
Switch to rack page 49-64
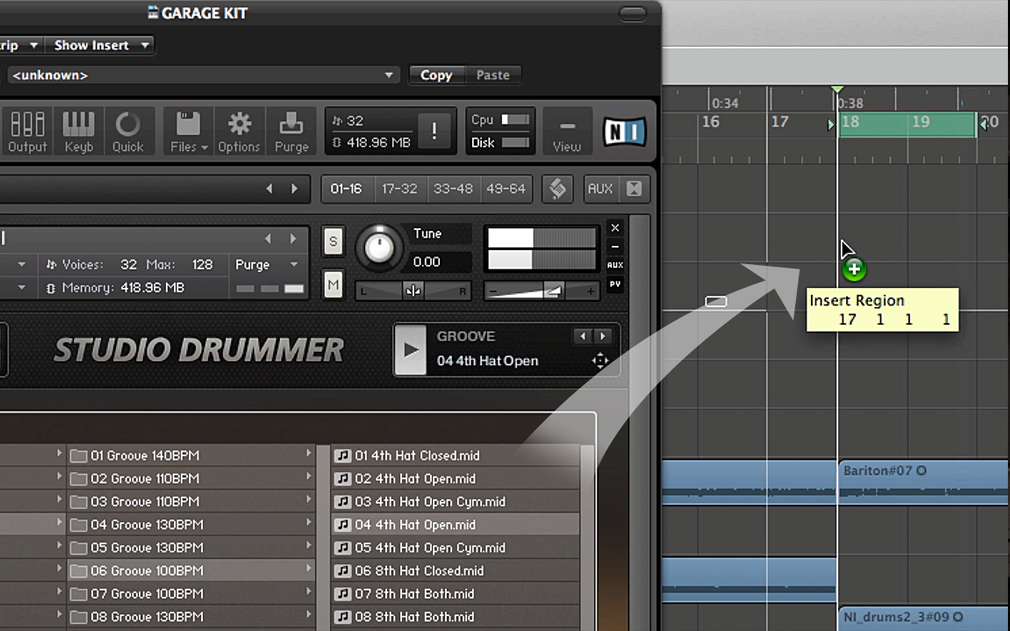pyautogui.click(x=506, y=189)
